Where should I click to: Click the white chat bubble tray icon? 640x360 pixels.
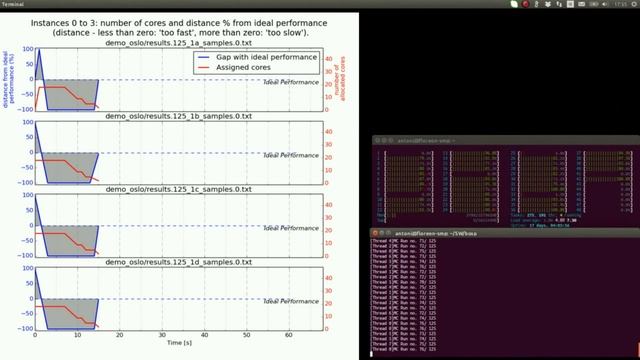514,4
